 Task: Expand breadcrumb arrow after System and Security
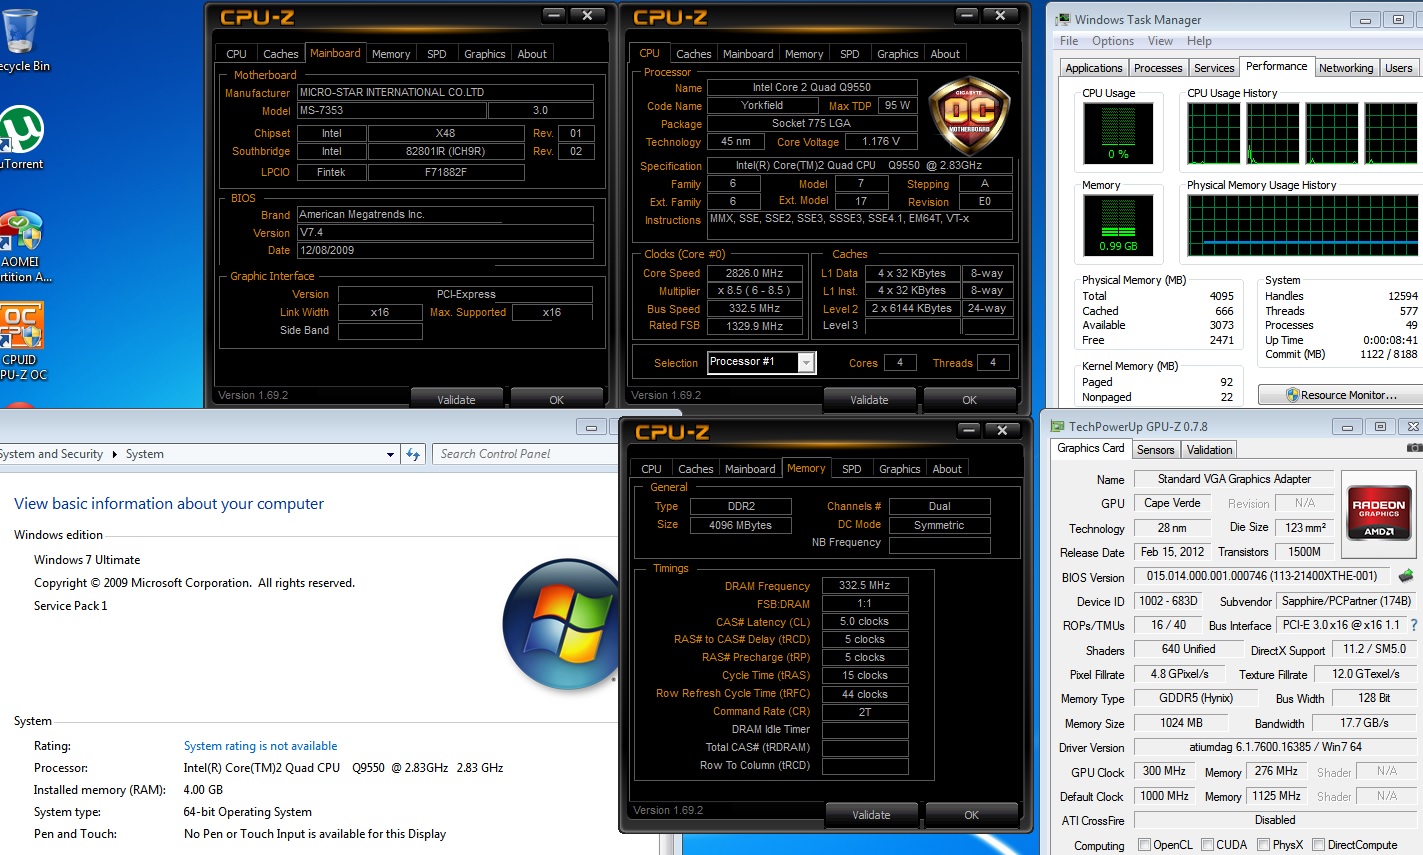coord(114,454)
